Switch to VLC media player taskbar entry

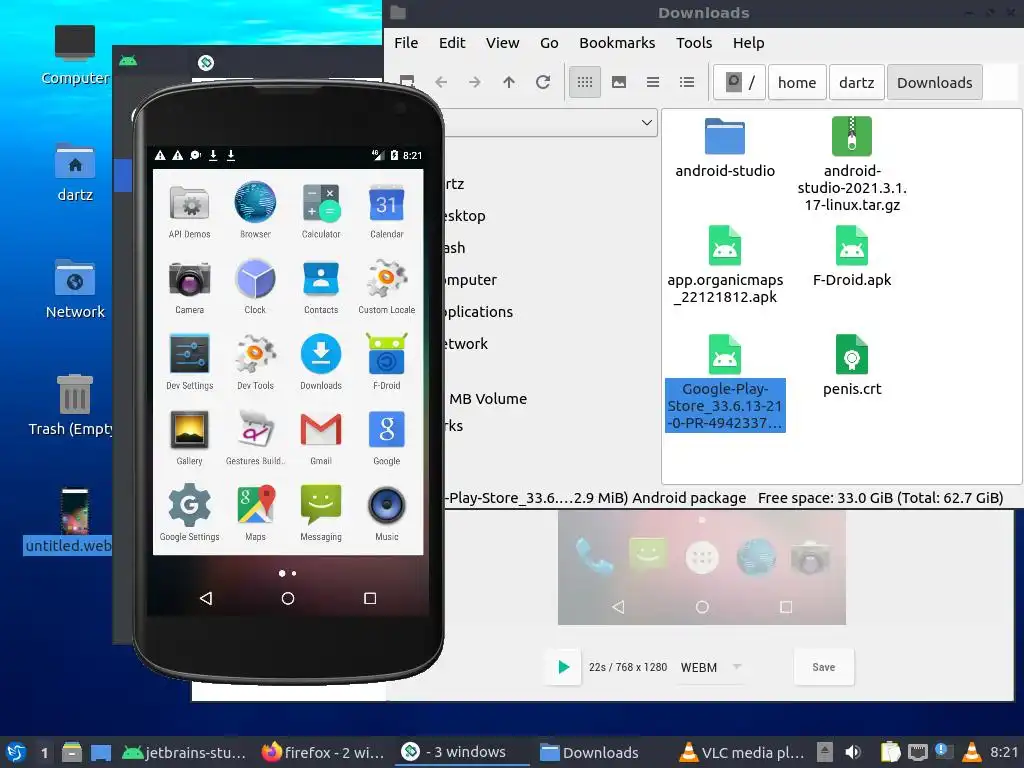pos(742,752)
